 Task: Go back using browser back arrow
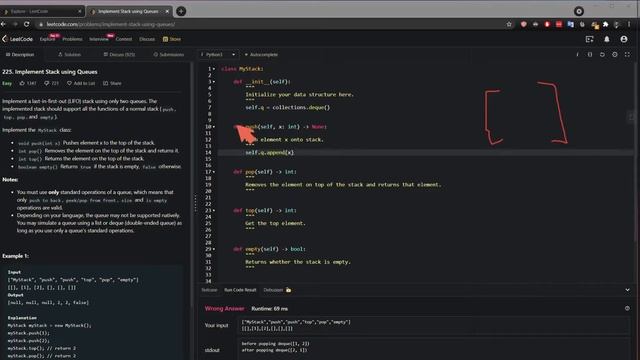pos(4,24)
